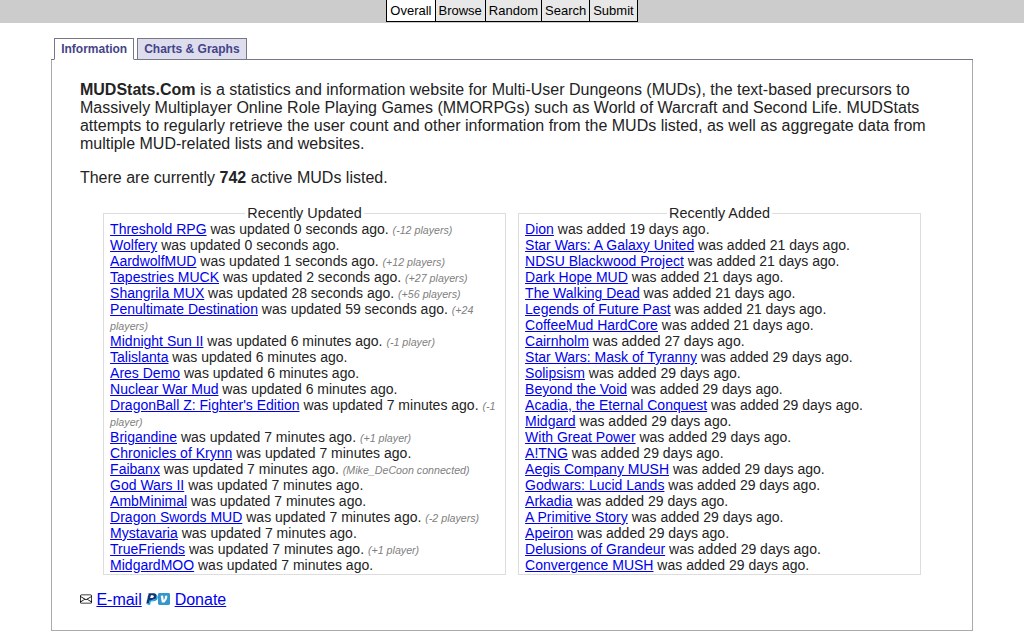
Task: Open the Beyond the Void link
Action: [x=576, y=389]
